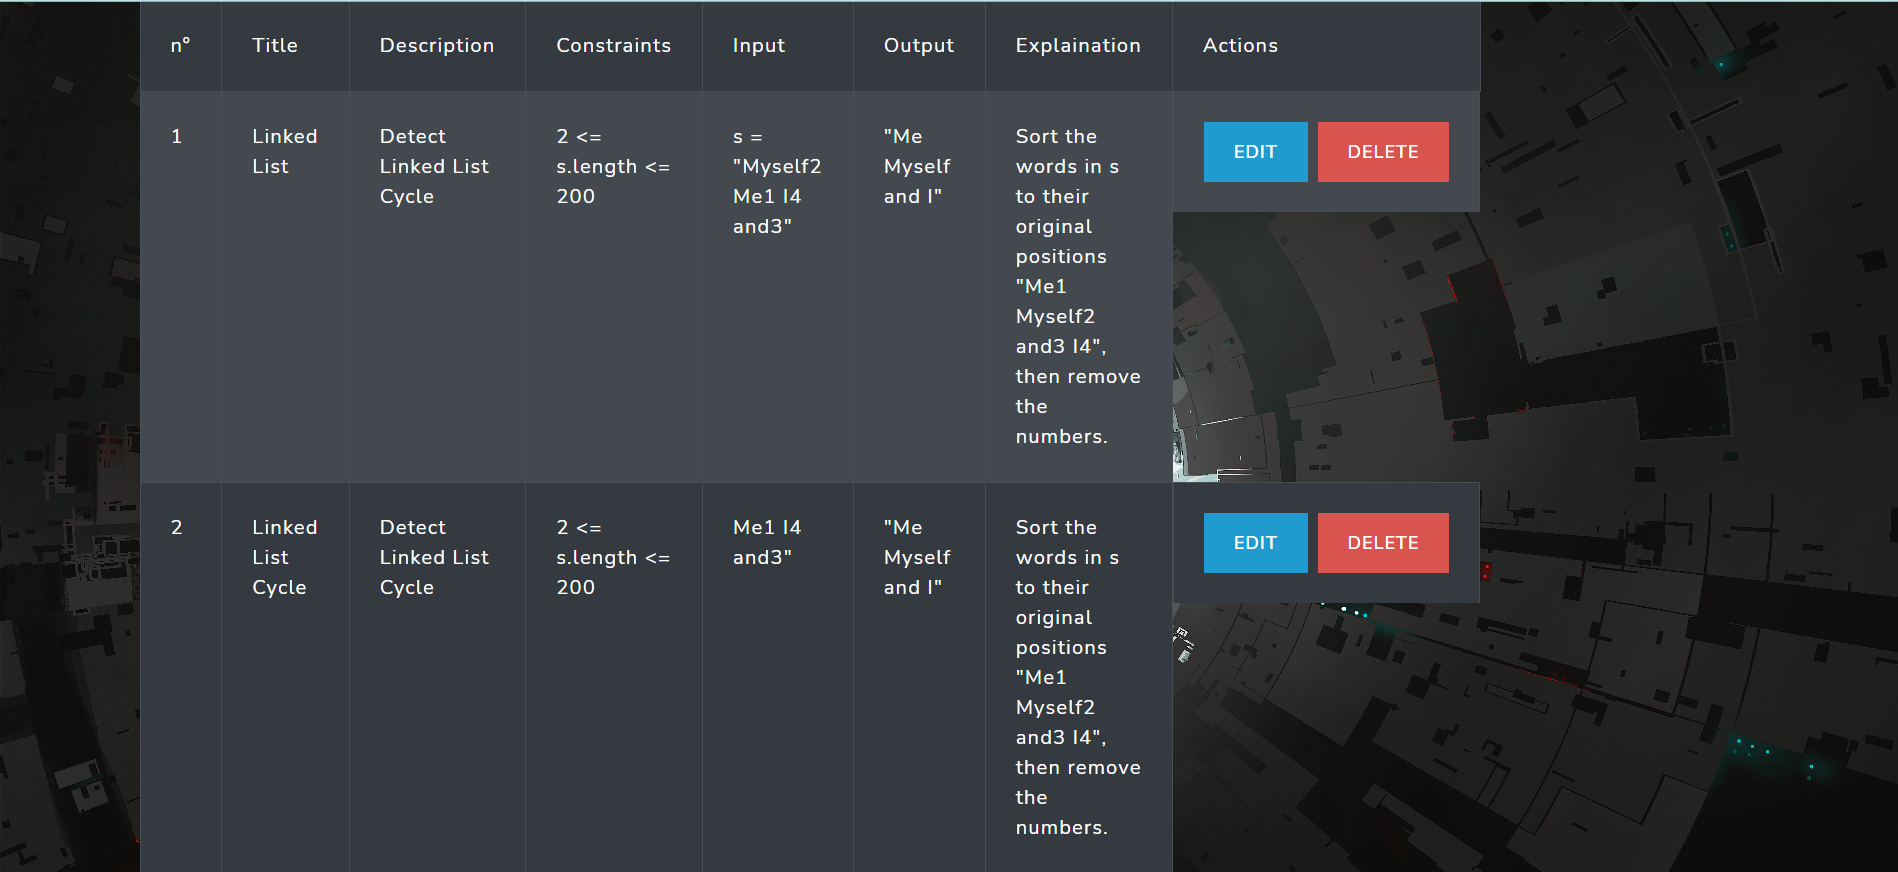Image resolution: width=1898 pixels, height=872 pixels.
Task: Click row 2 input 'Me1 I4 and3"'
Action: [x=767, y=542]
